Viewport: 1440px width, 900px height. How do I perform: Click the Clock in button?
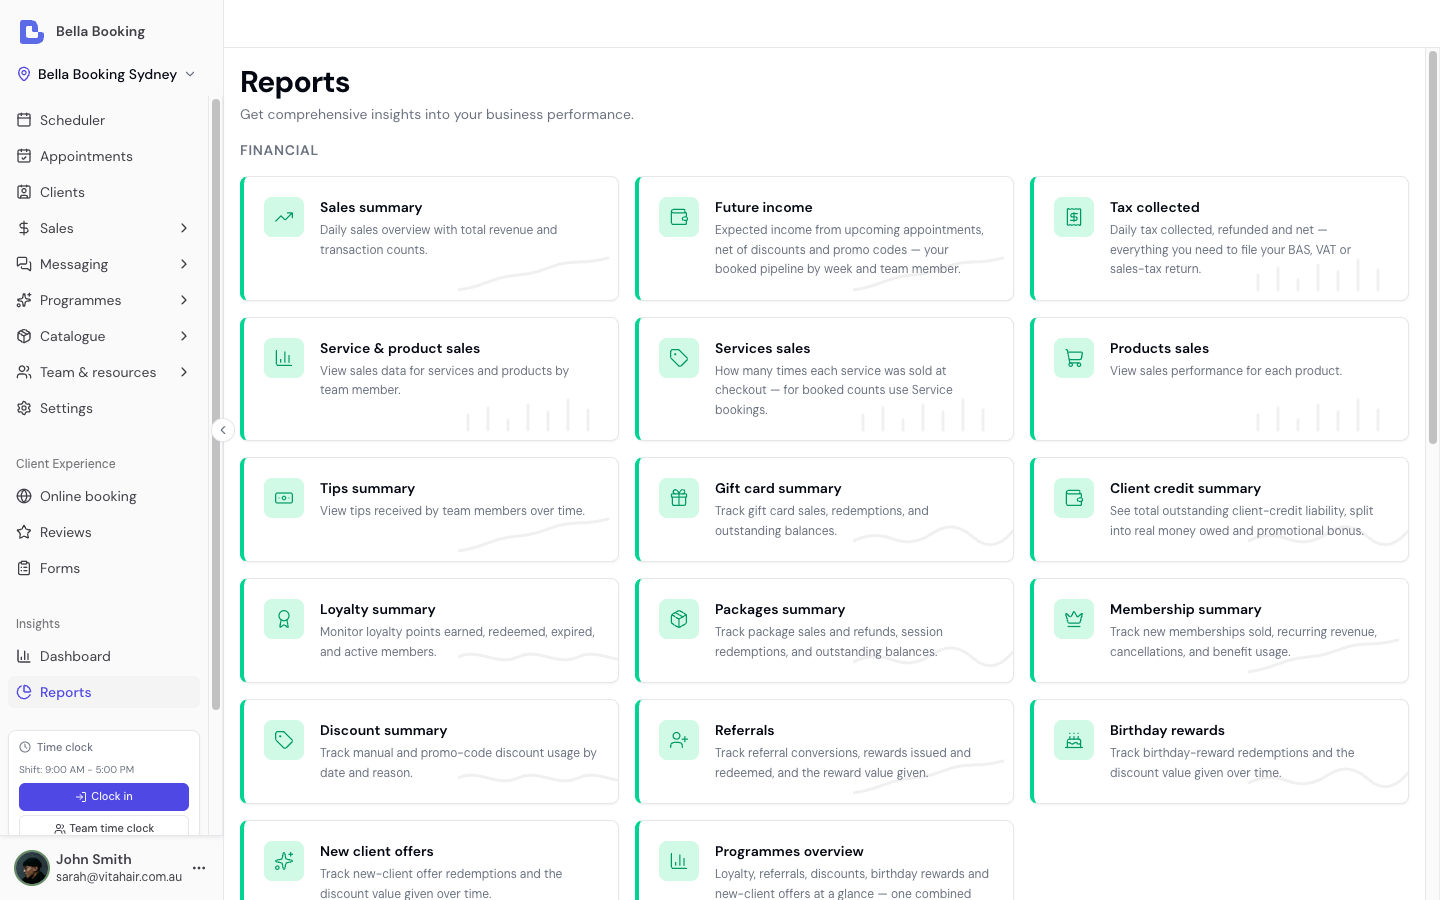pyautogui.click(x=104, y=797)
